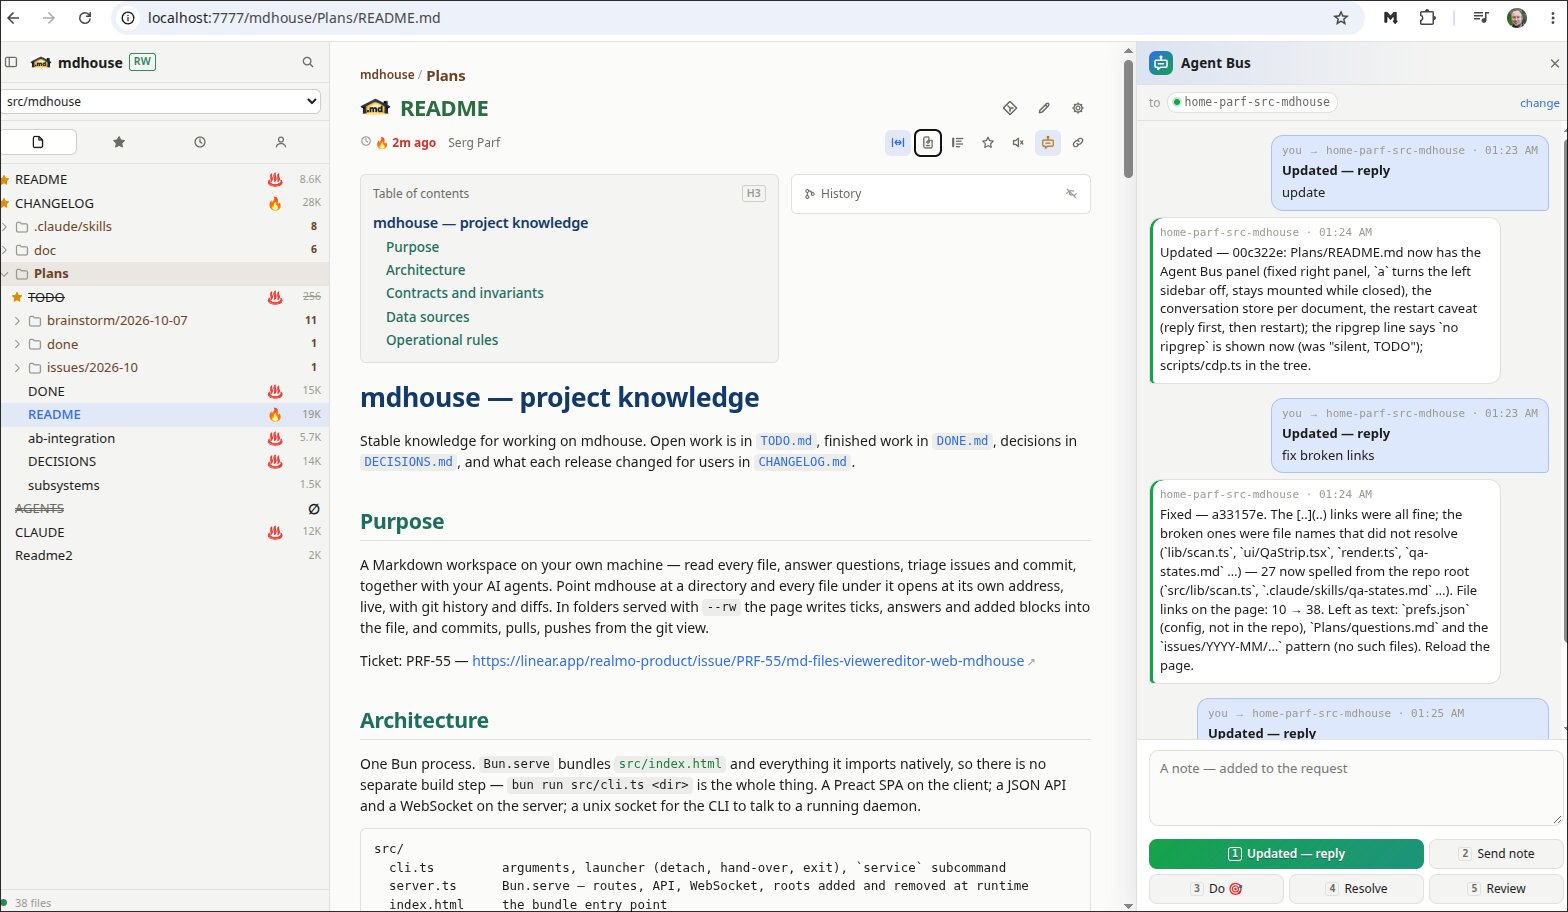Image resolution: width=1568 pixels, height=912 pixels.
Task: Click the Agent Bus logo icon
Action: (1161, 63)
